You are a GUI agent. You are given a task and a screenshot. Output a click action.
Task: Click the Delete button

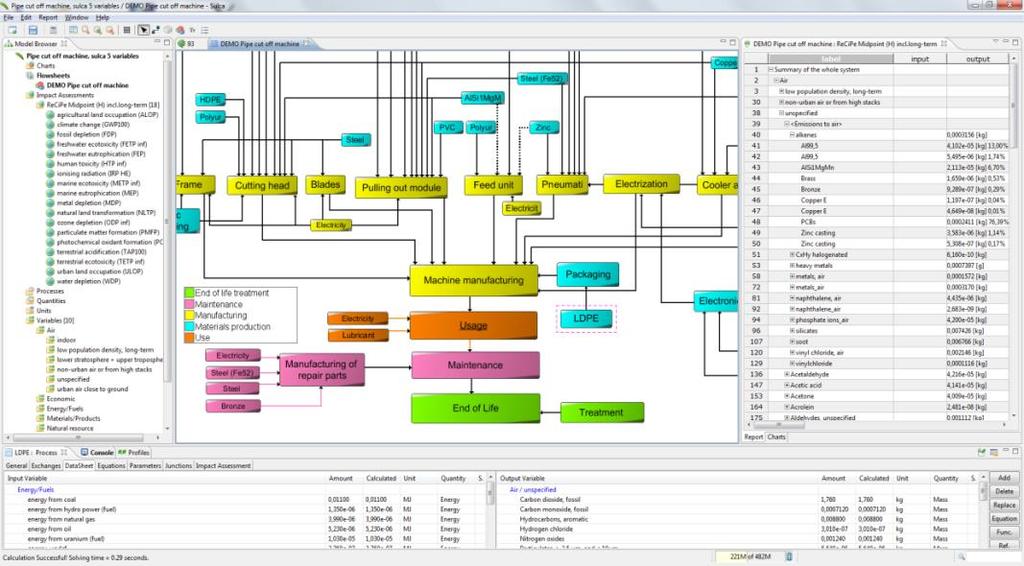tap(1004, 492)
